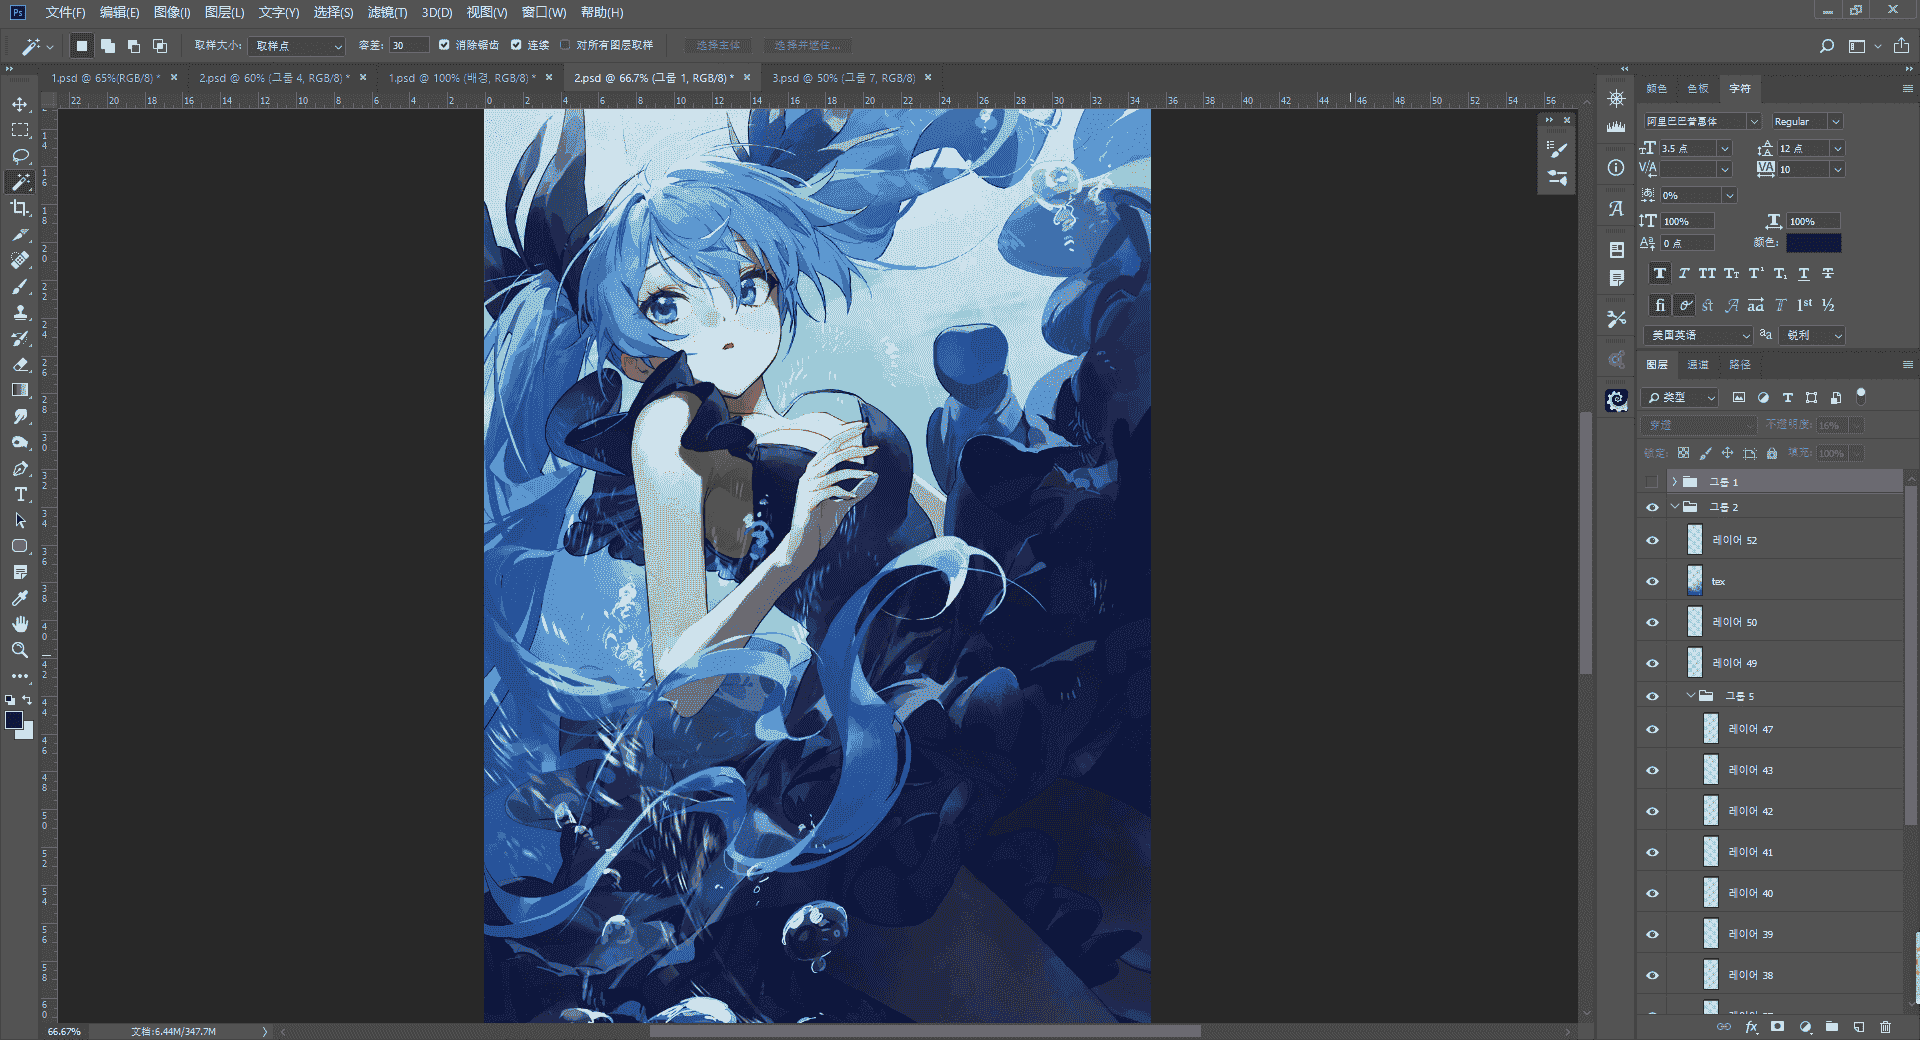
Task: Hide the 레이어 52 layer
Action: [1652, 540]
